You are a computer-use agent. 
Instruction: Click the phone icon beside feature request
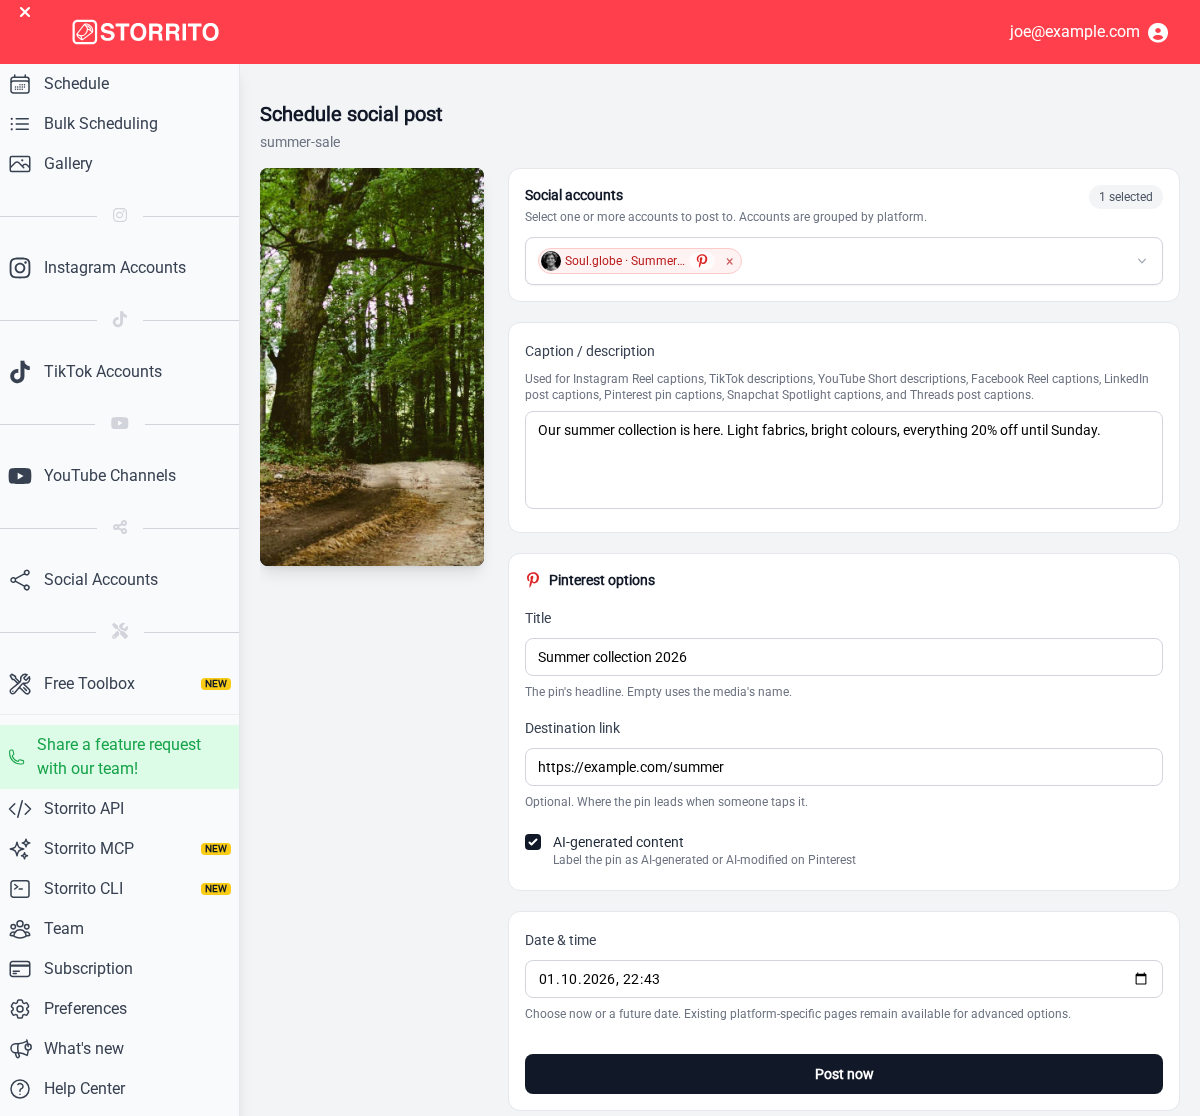tap(17, 757)
